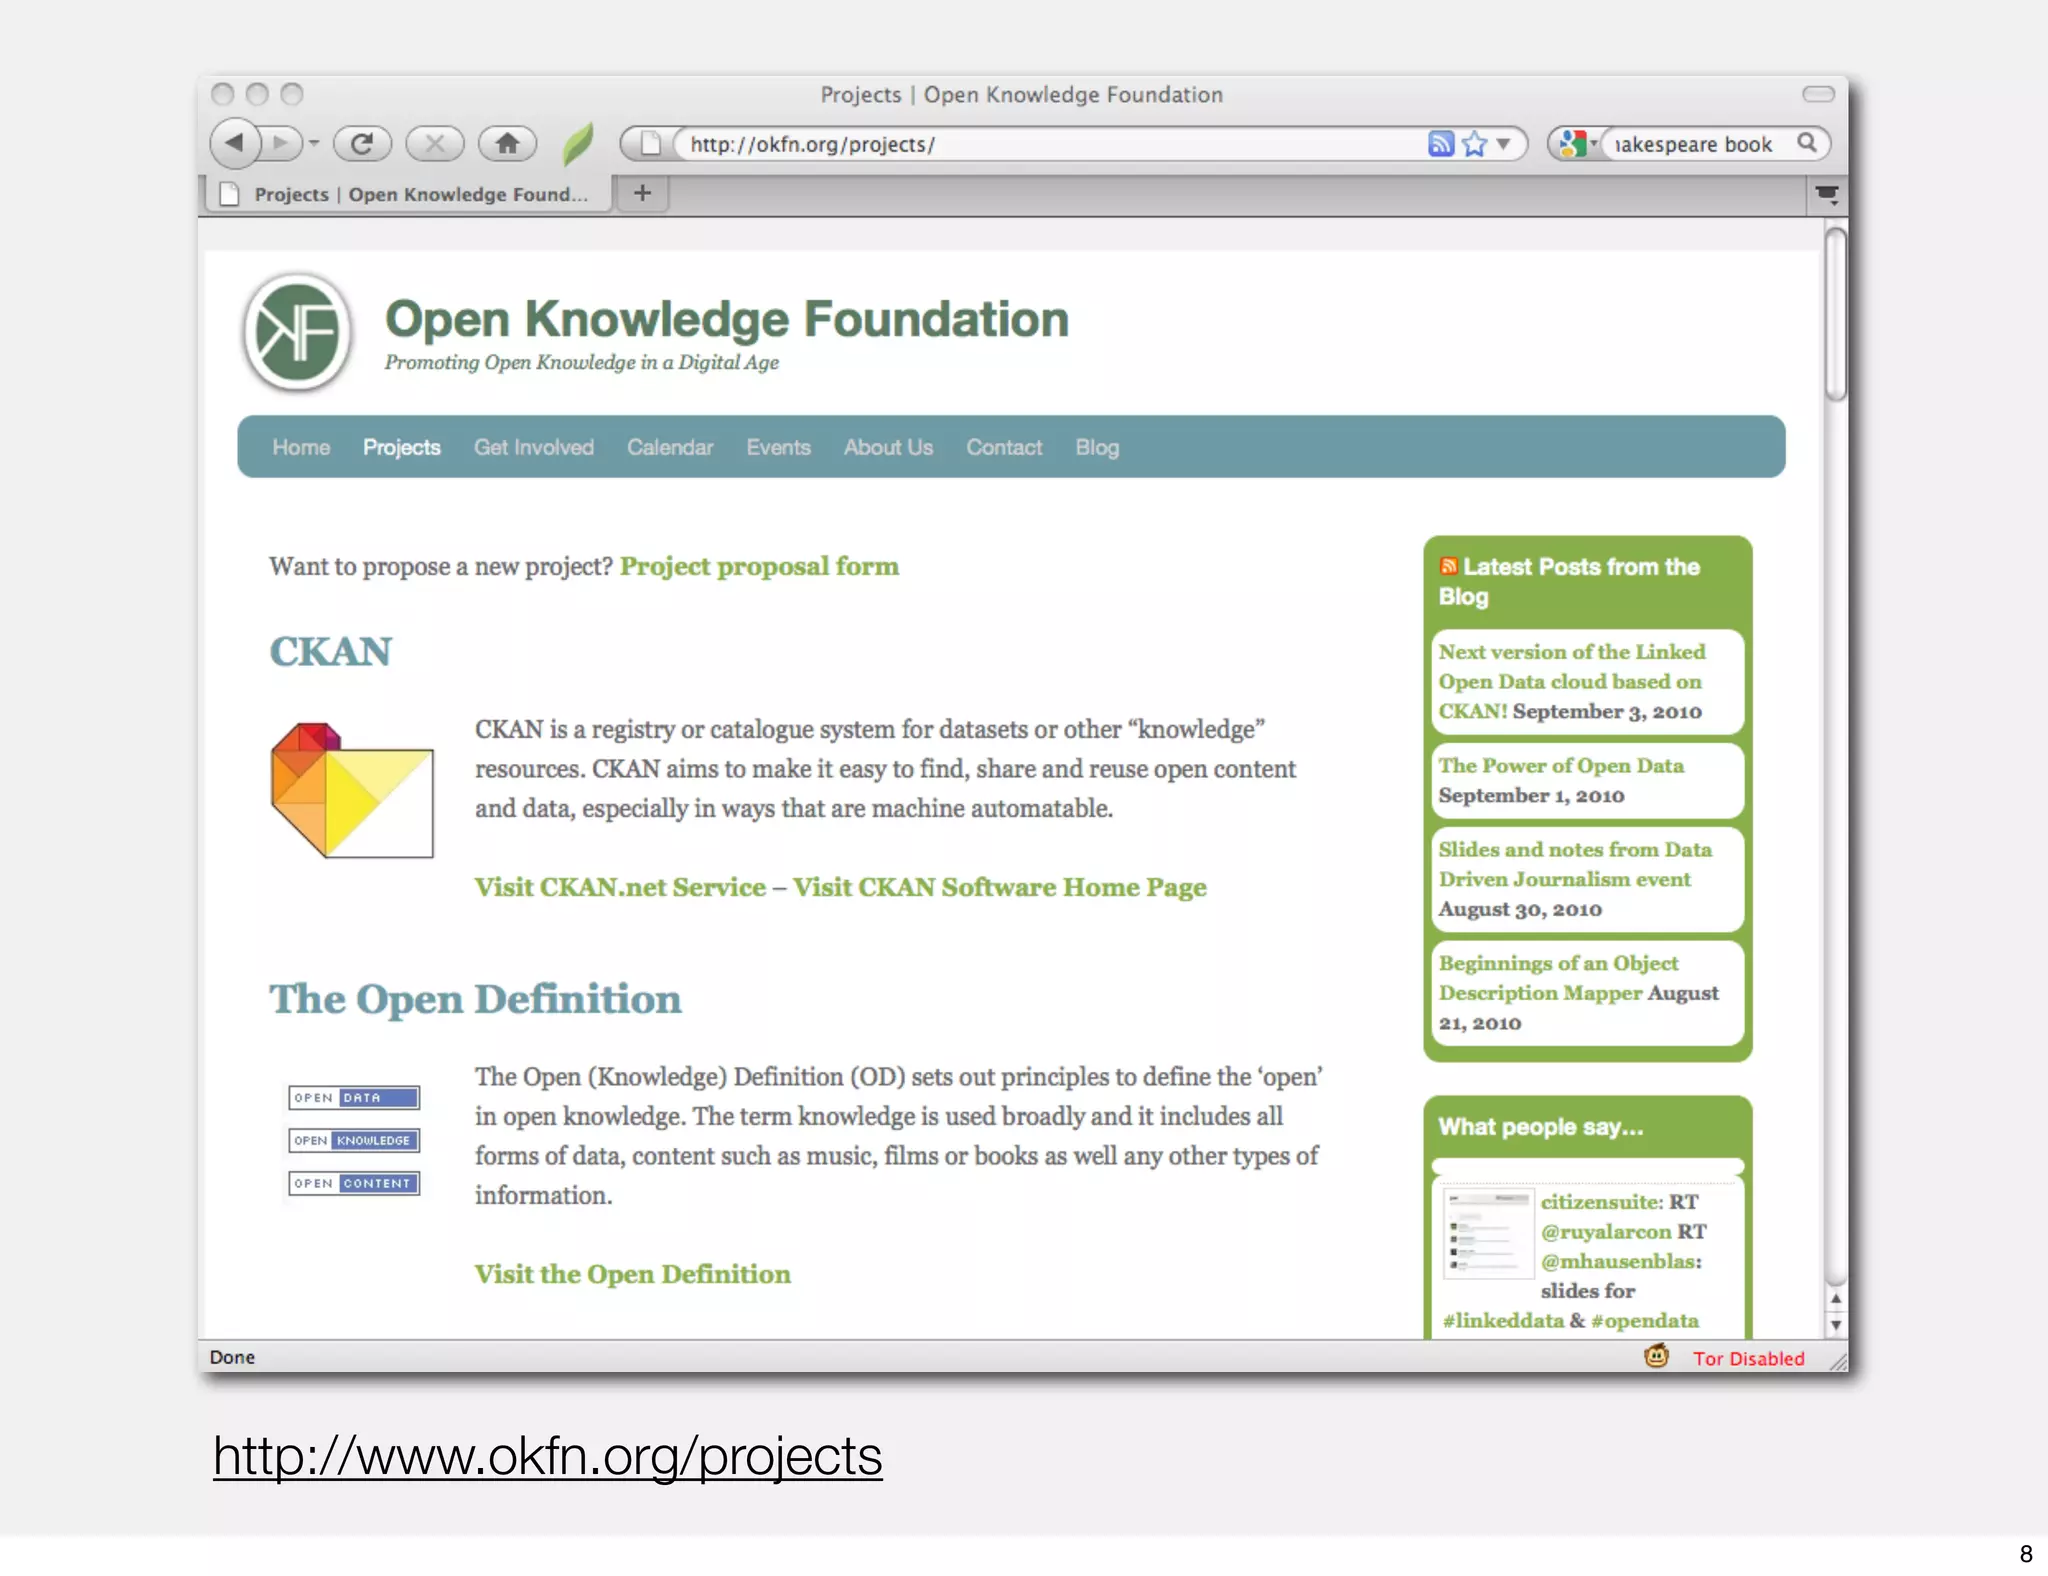Open the '#opendata' hashtag link

[1645, 1321]
